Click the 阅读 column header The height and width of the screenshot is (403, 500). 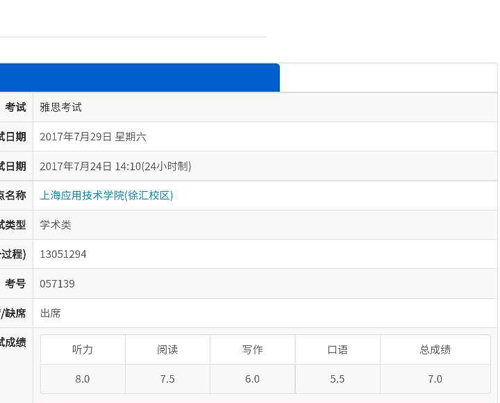coord(168,350)
